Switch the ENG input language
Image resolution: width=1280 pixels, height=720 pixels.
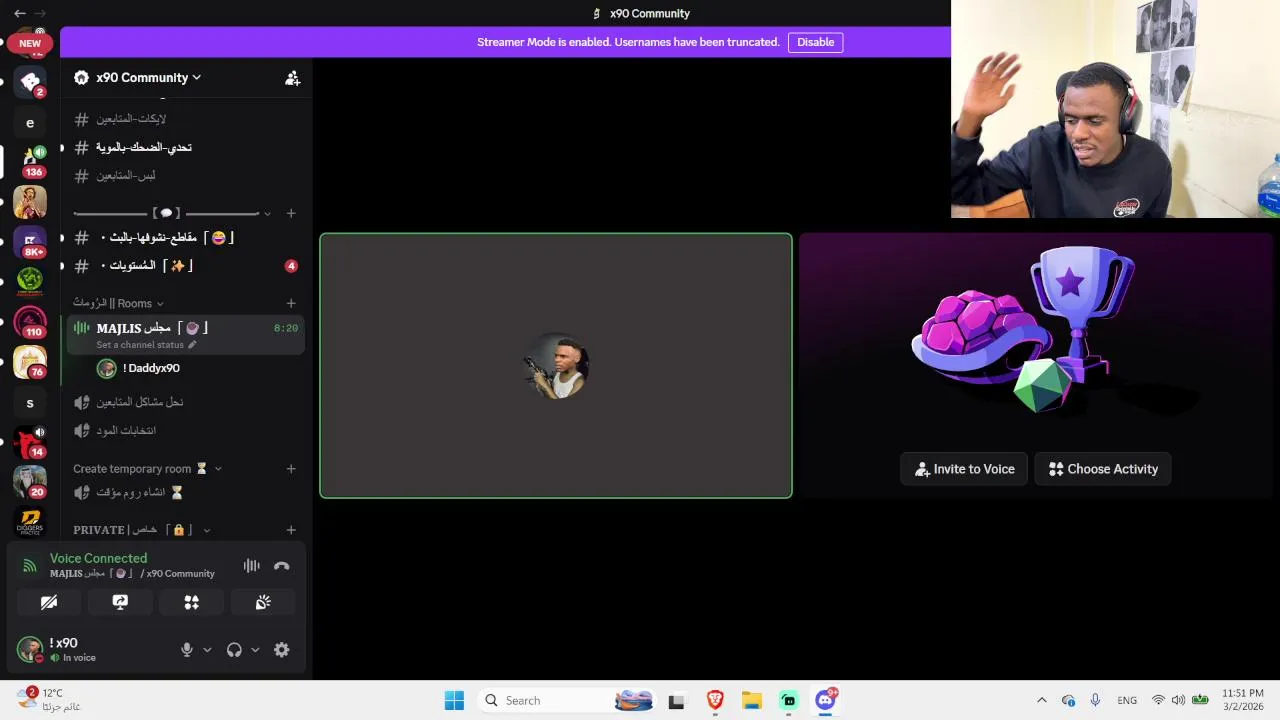[x=1127, y=701]
